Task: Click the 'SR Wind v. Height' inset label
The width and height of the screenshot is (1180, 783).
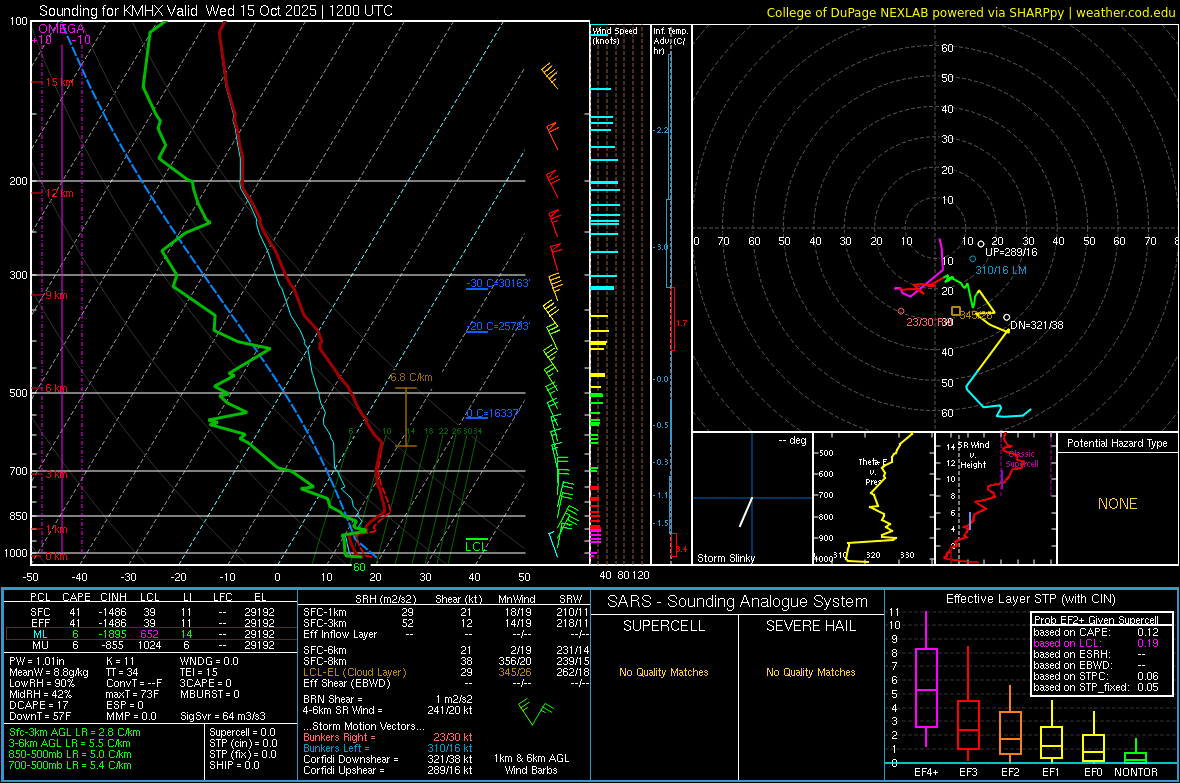Action: pos(974,455)
